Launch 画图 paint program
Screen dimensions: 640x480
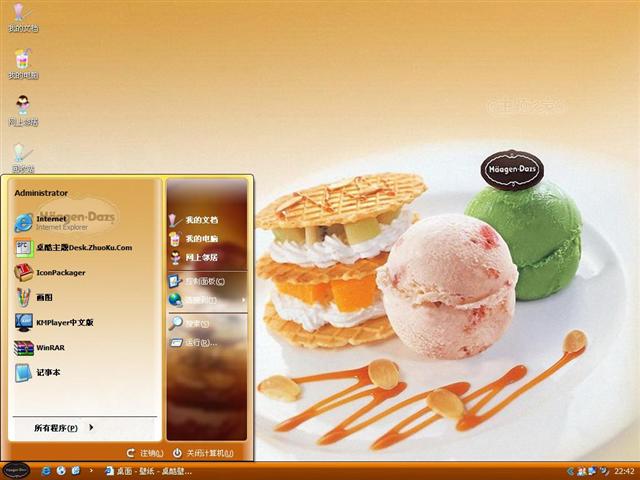[x=33, y=297]
